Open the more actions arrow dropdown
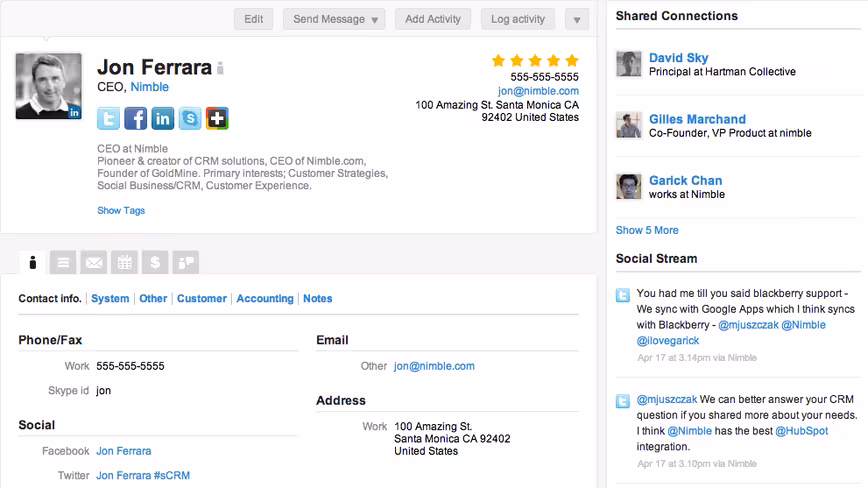This screenshot has width=868, height=488. point(577,19)
